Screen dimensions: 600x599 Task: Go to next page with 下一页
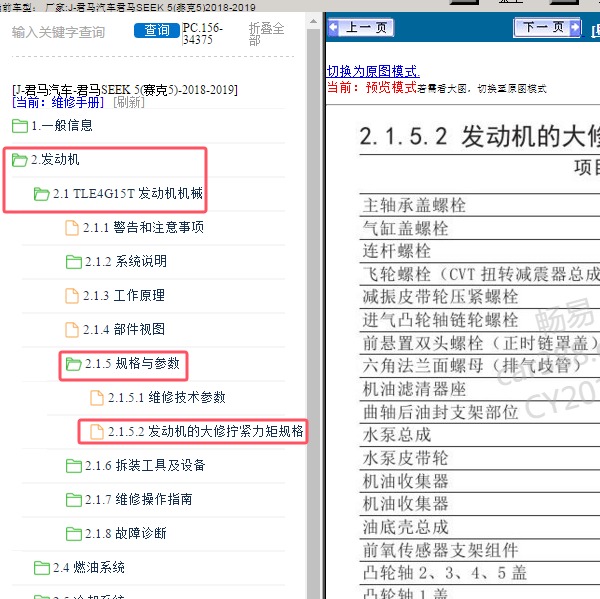(x=547, y=27)
